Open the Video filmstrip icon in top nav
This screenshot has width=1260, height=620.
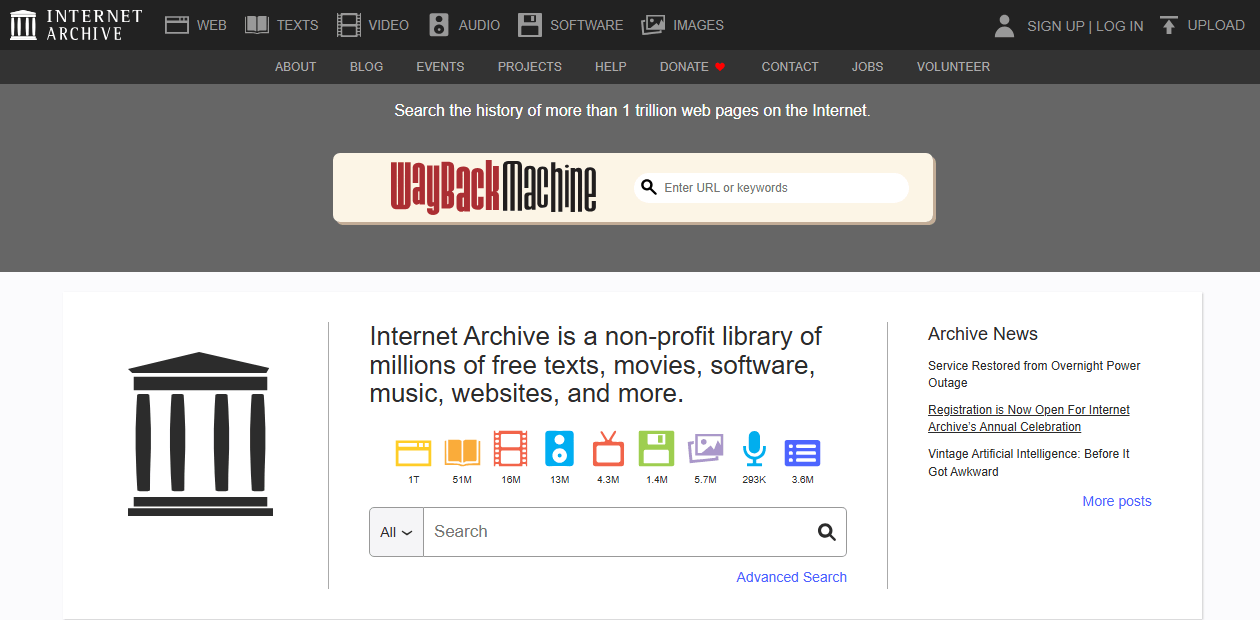click(x=349, y=25)
